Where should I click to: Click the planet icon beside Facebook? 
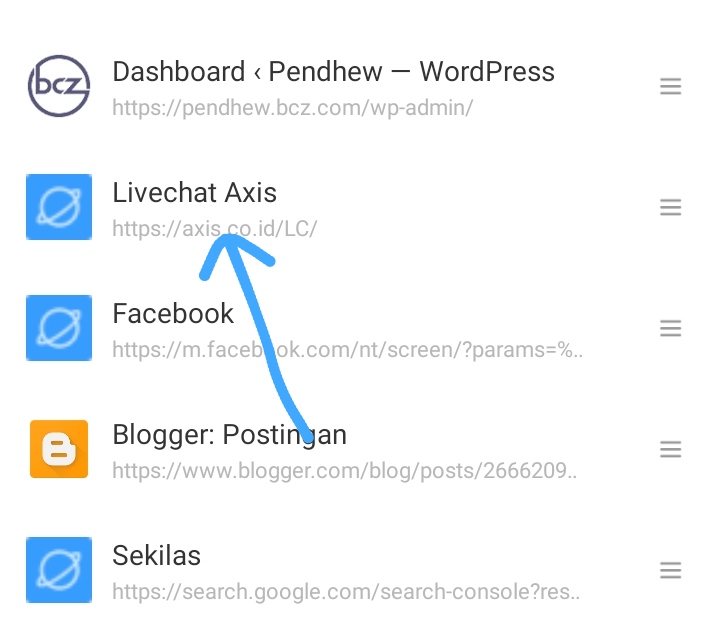59,328
